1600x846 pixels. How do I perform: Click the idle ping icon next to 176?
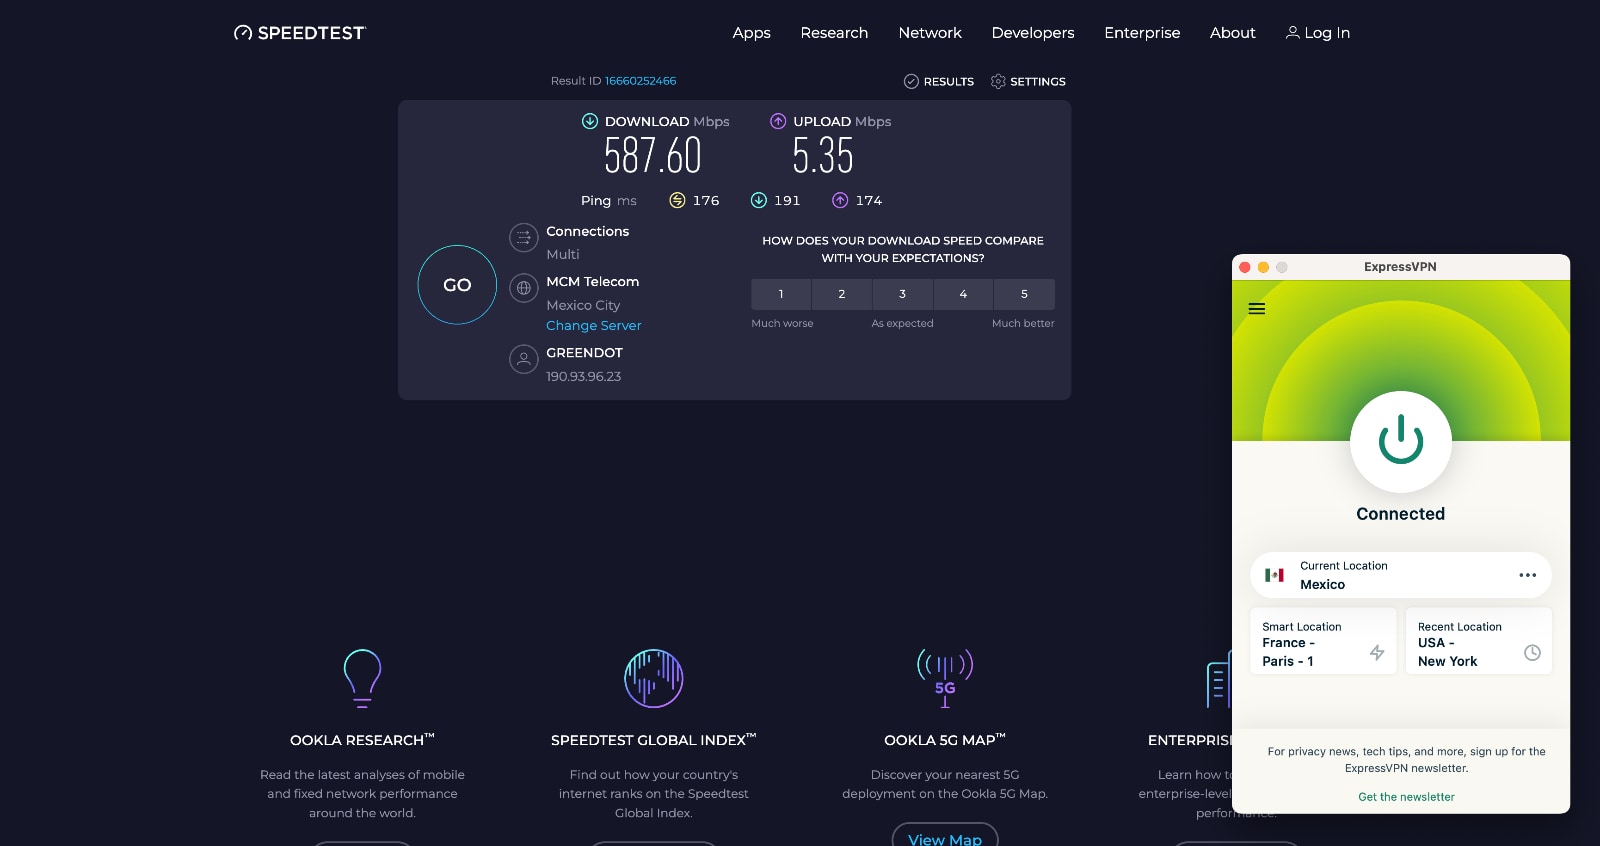coord(677,200)
